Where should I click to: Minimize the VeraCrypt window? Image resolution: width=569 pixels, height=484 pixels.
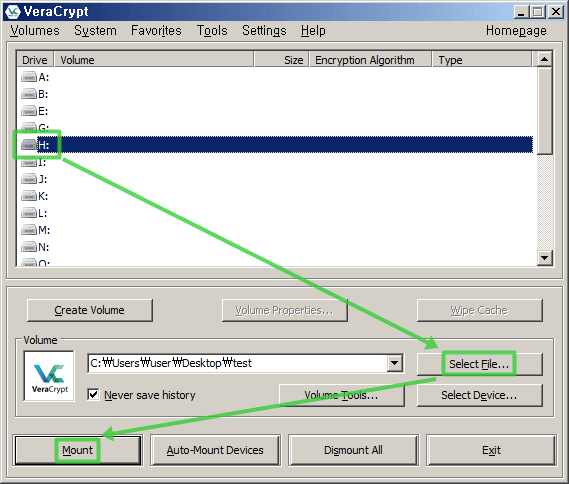pyautogui.click(x=521, y=12)
